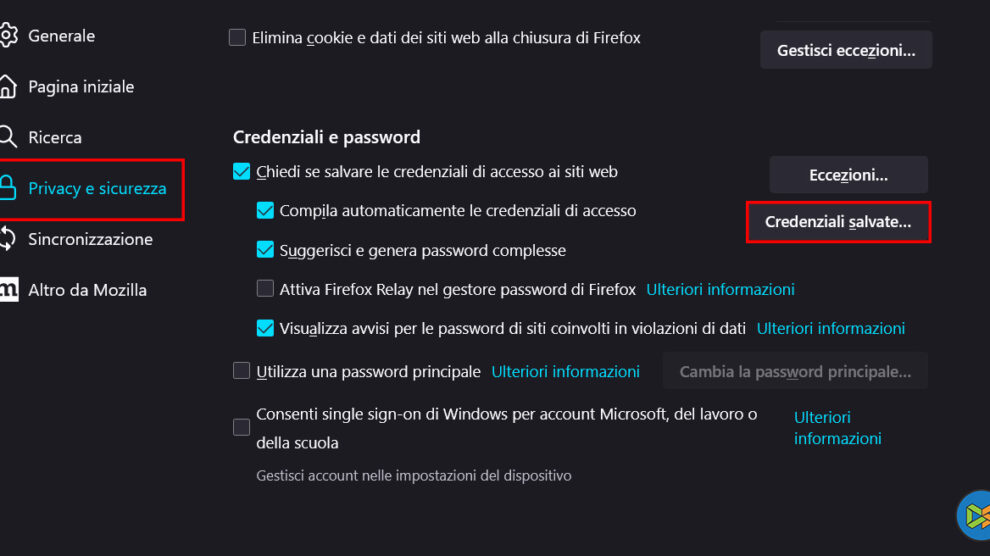Check Utilizza una password principale
Image resolution: width=990 pixels, height=556 pixels.
click(x=241, y=371)
